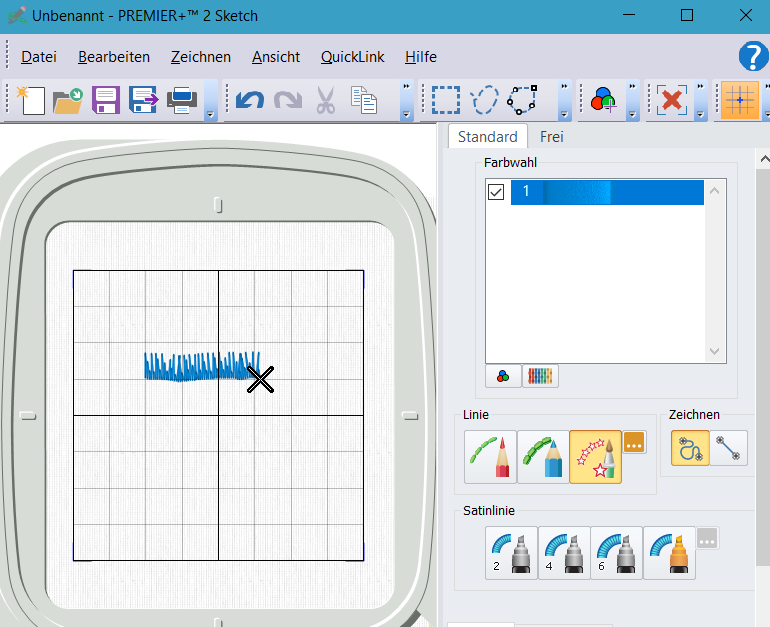Click the red X delete icon
Image resolution: width=770 pixels, height=627 pixels.
[x=672, y=100]
